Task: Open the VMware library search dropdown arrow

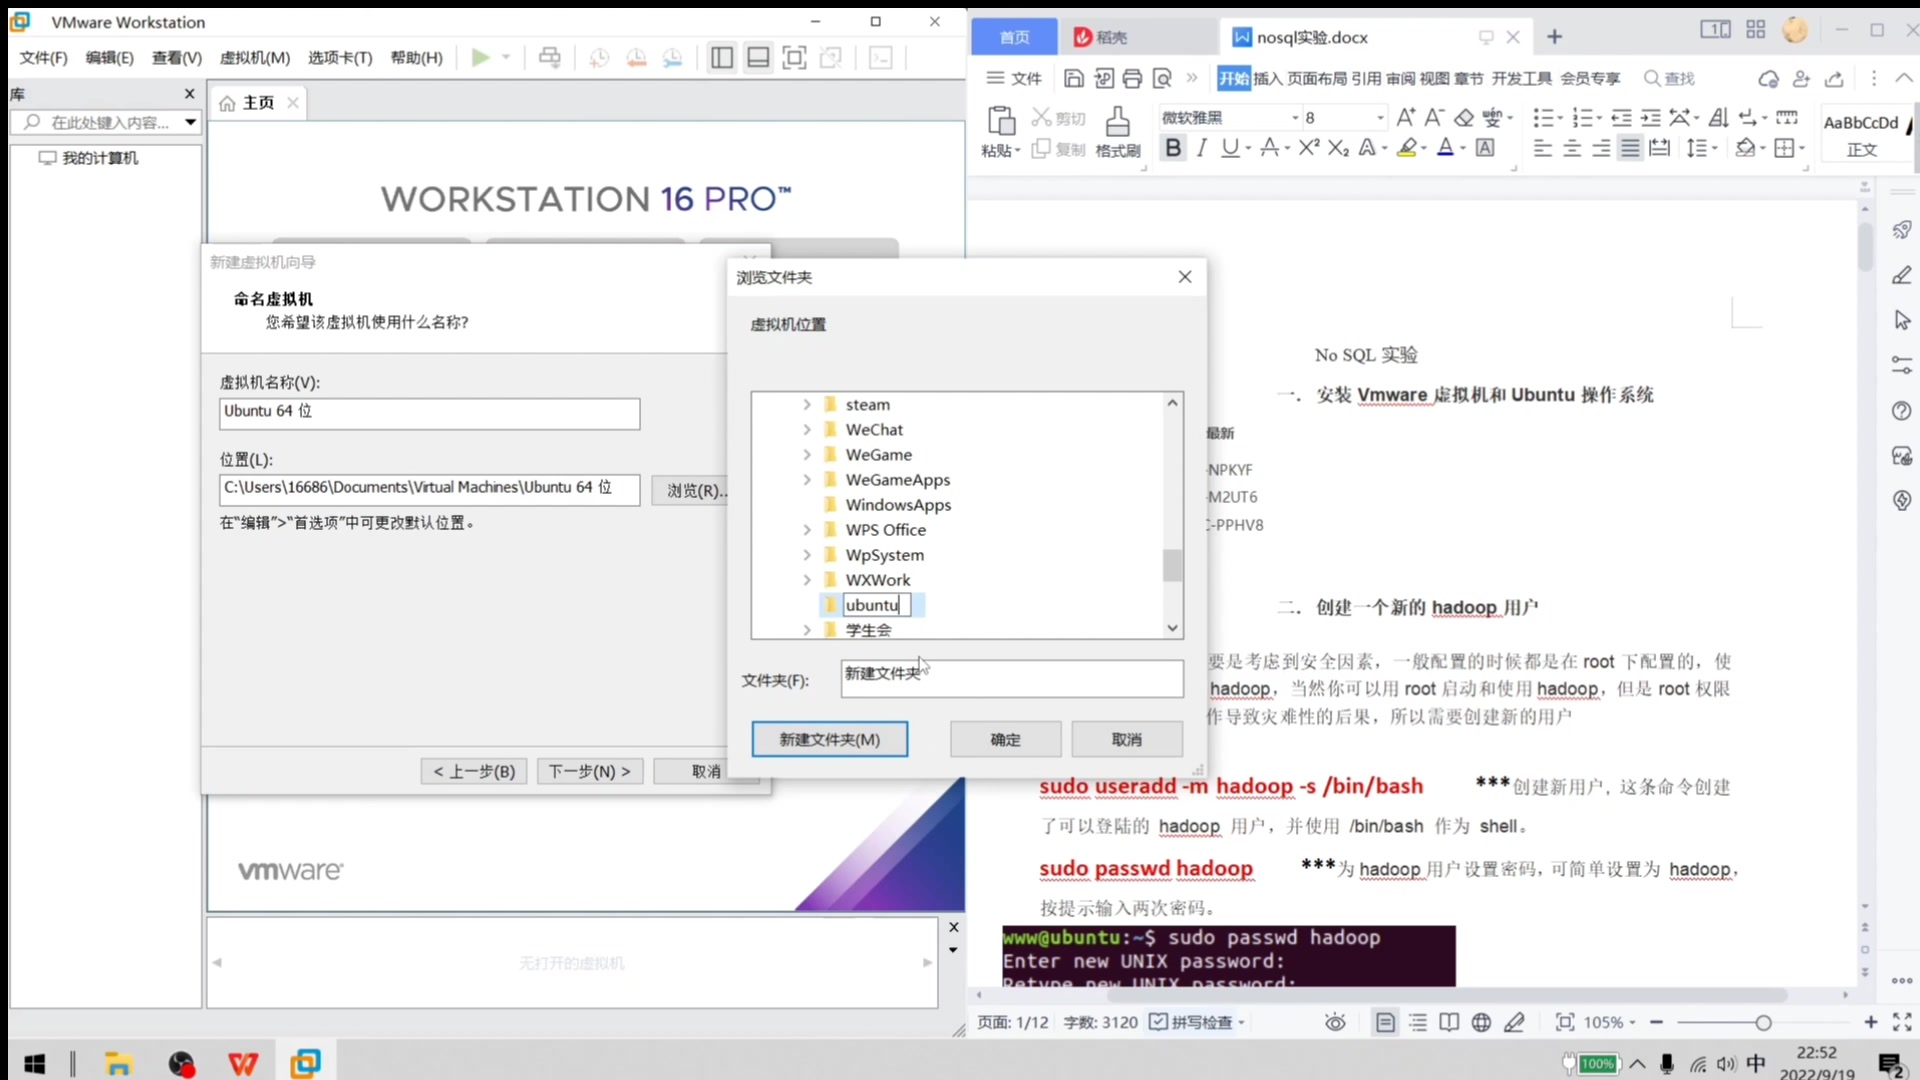Action: coord(190,122)
